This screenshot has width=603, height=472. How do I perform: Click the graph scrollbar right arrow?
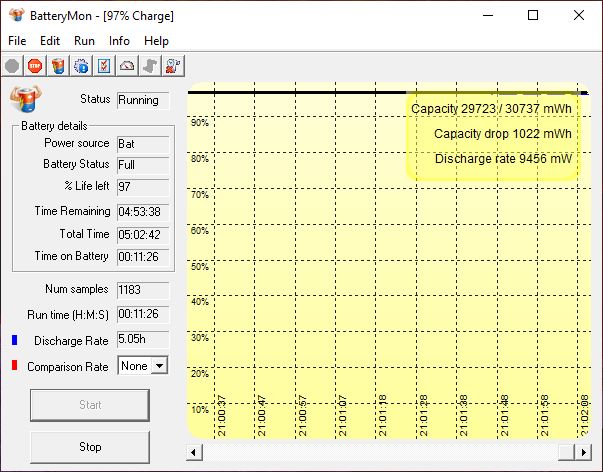click(584, 452)
